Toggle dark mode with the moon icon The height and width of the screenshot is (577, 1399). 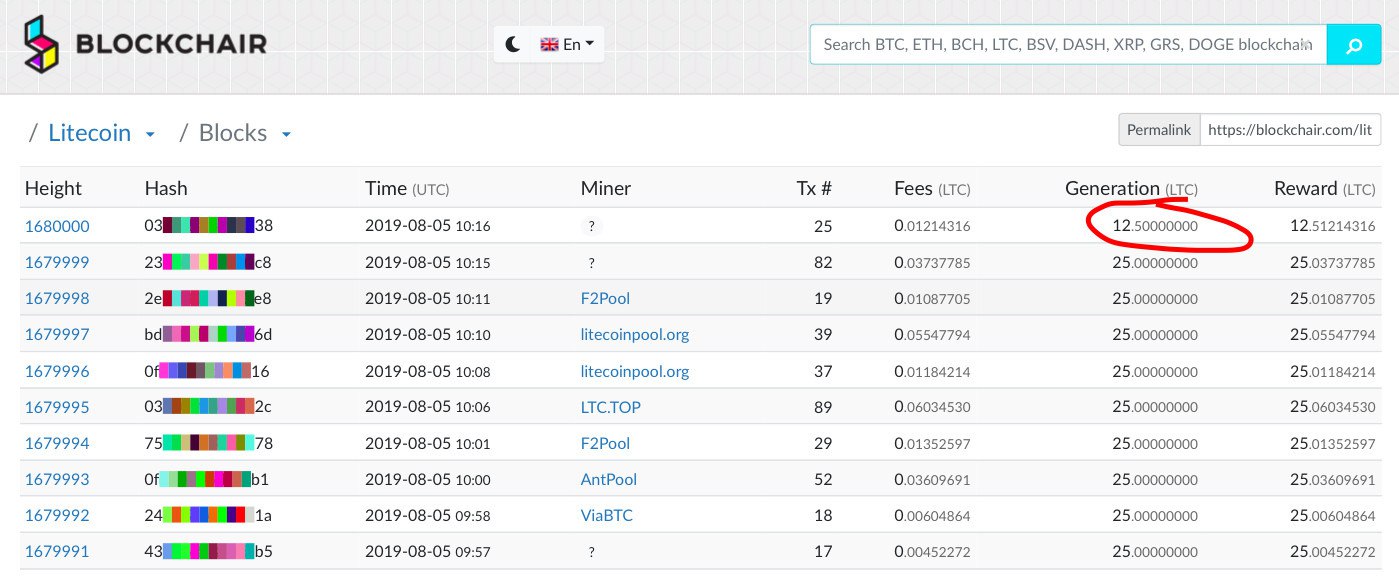pyautogui.click(x=513, y=44)
